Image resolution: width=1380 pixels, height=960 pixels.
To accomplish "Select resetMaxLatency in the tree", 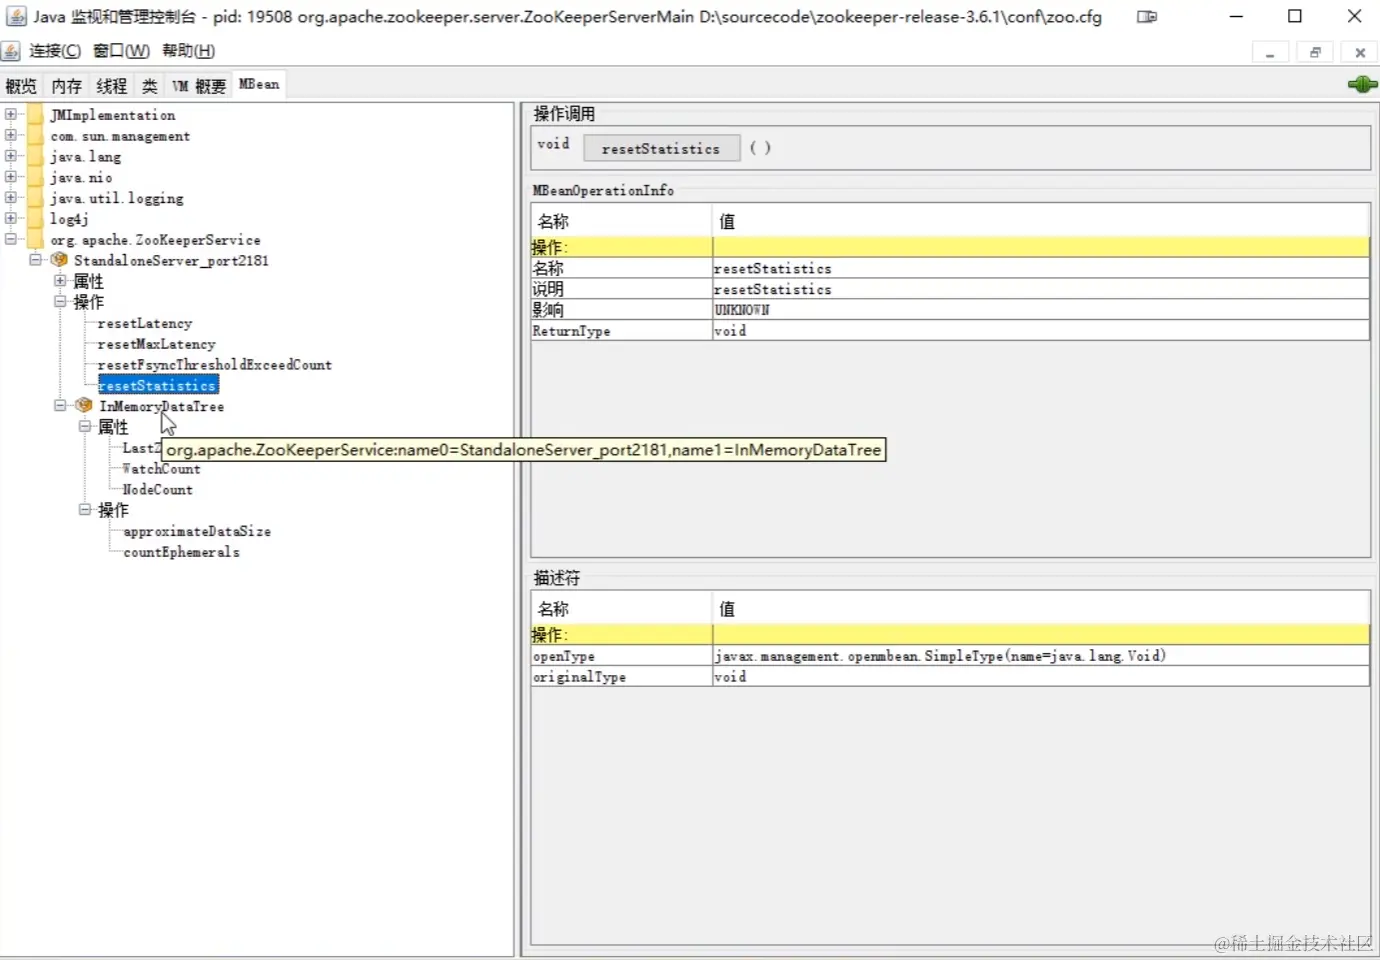I will tap(157, 344).
